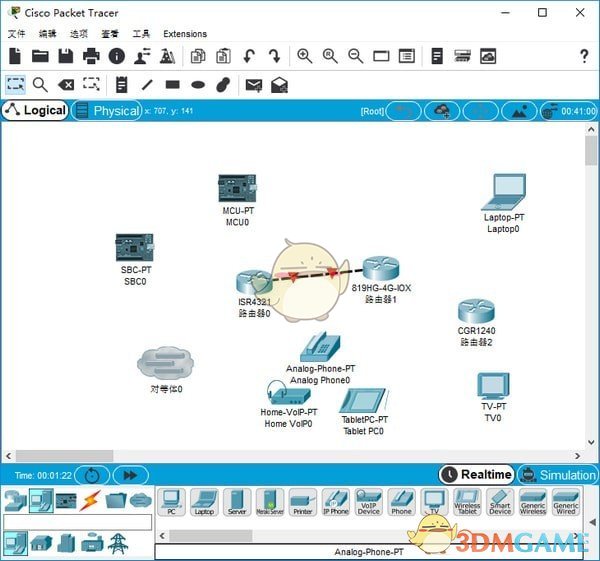Zoom in on the workspace
The image size is (600, 561).
click(305, 56)
